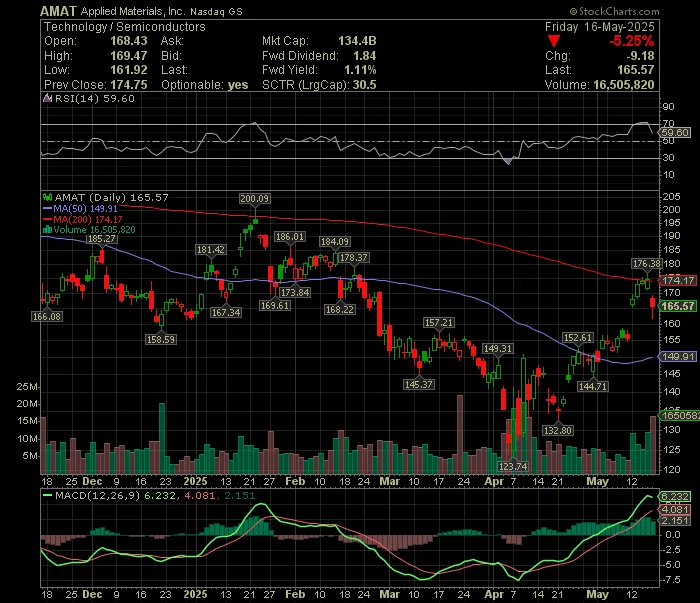Click the 176.38 recent high label

pos(646,264)
